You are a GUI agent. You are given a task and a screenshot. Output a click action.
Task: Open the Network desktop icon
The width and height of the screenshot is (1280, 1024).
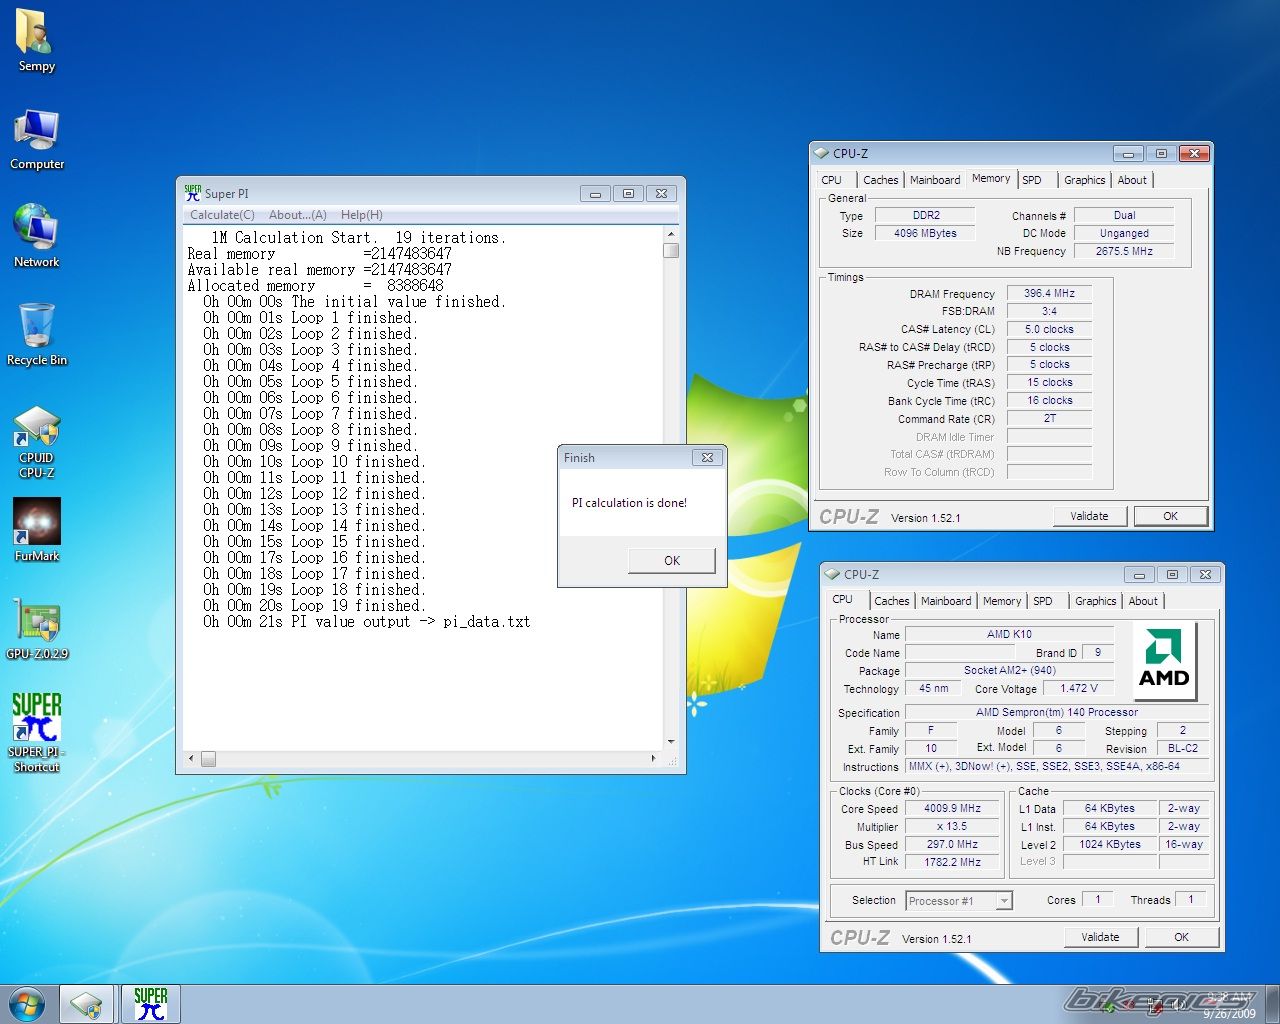(x=37, y=235)
